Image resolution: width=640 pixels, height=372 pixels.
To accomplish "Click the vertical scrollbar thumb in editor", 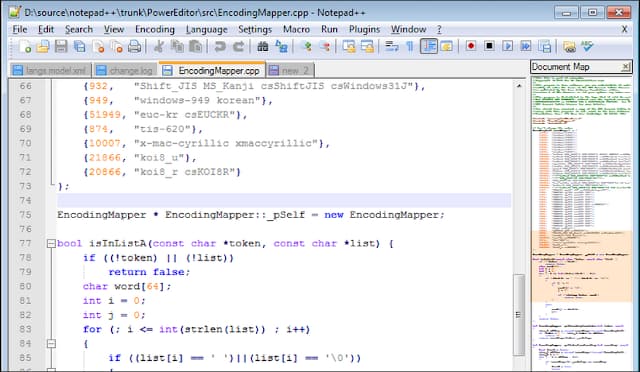I will click(x=519, y=314).
